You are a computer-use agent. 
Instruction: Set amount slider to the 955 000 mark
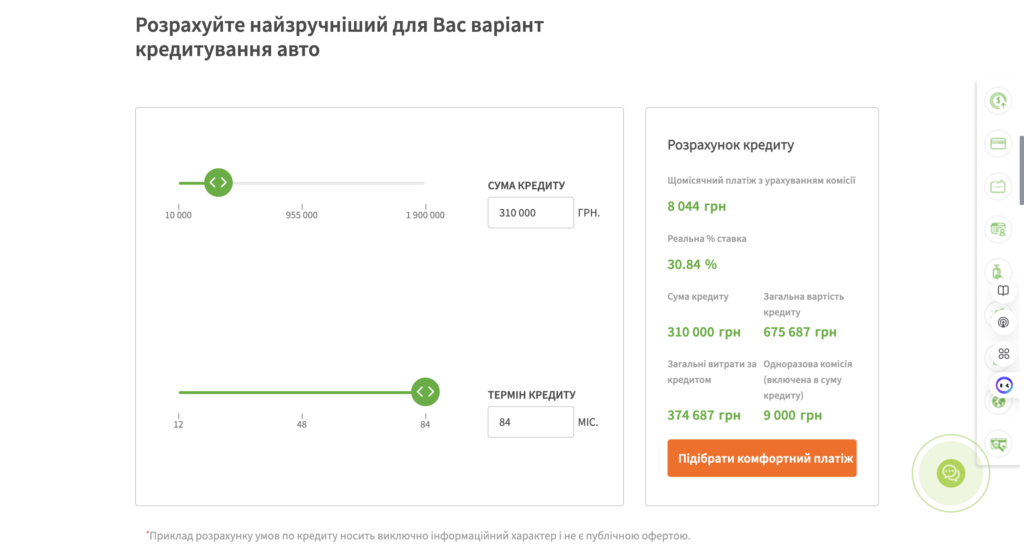click(302, 183)
